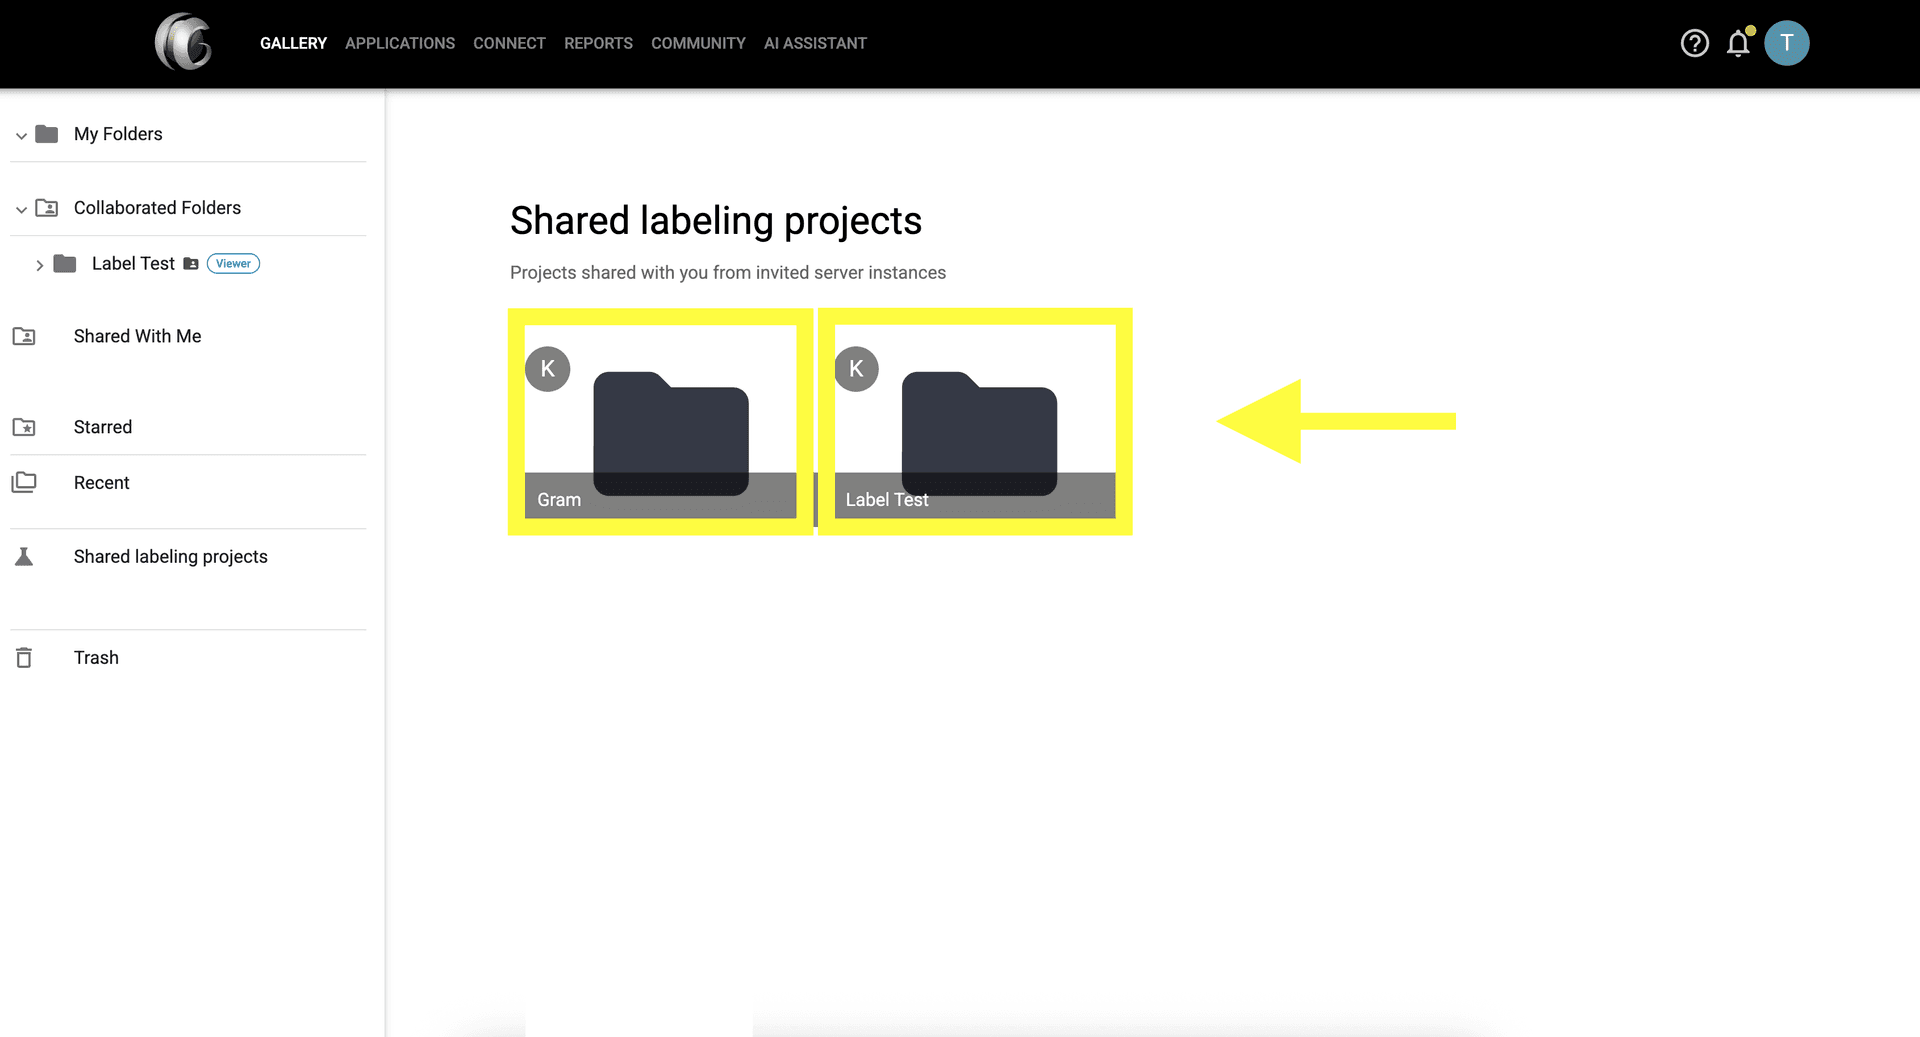Expand the Label Test folder
The height and width of the screenshot is (1037, 1920).
coord(39,264)
